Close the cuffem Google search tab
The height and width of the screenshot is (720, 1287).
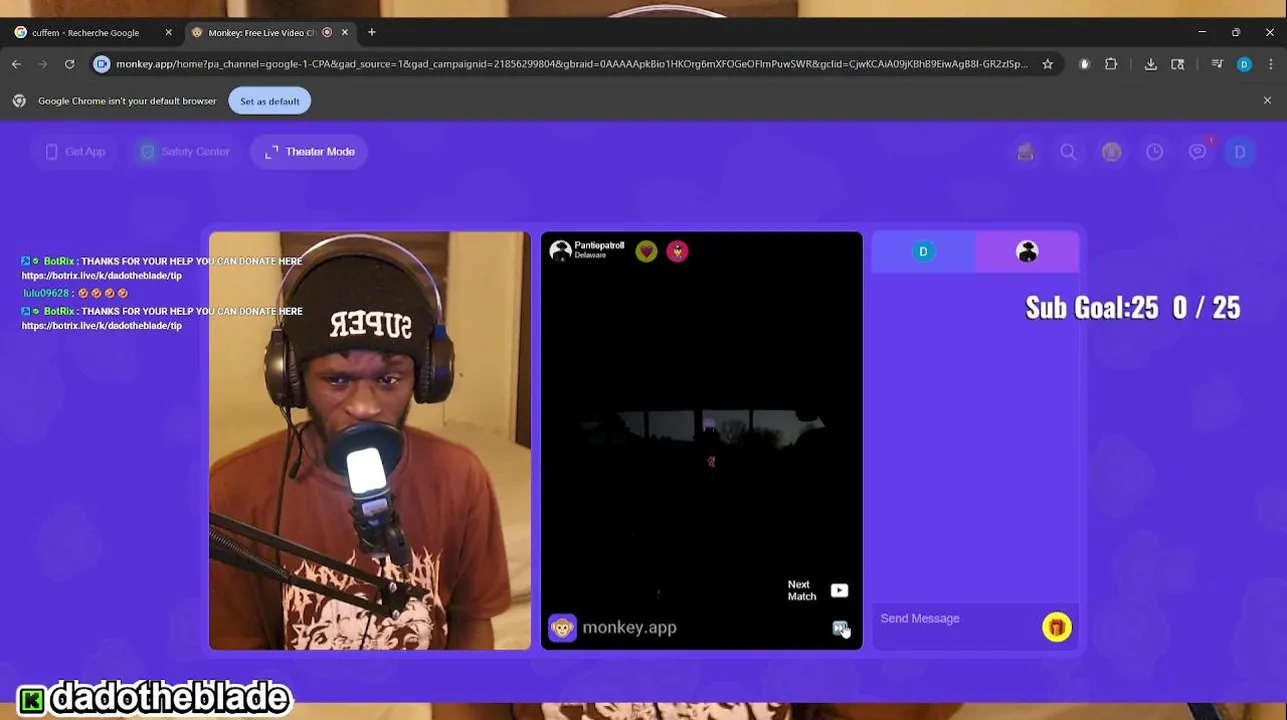coord(168,32)
